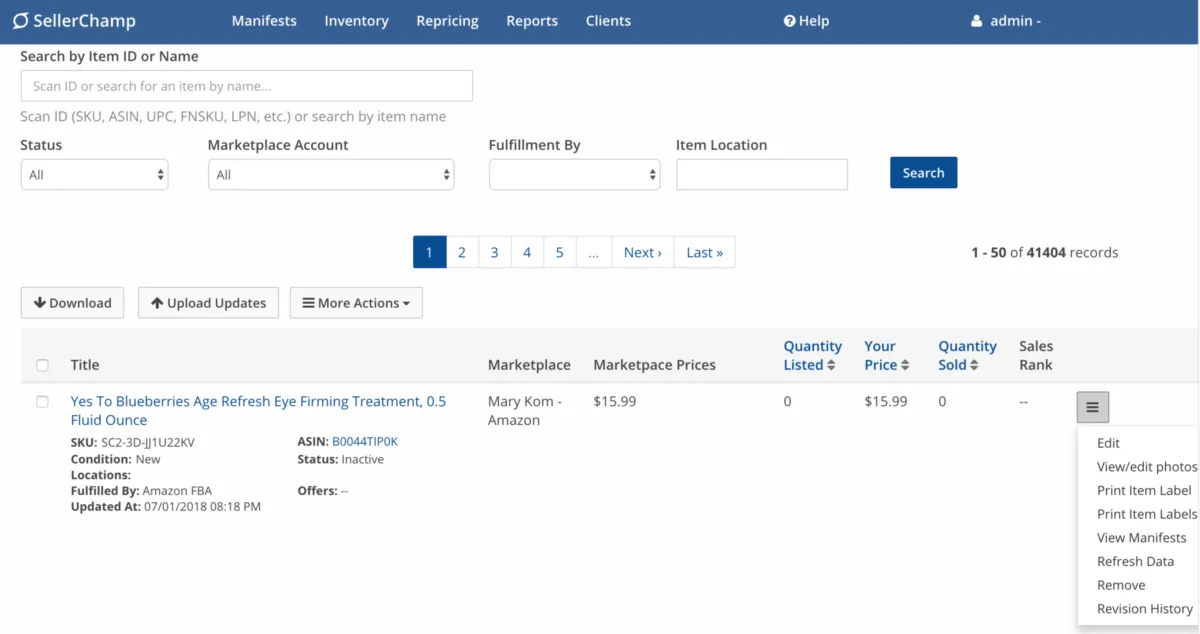Open the Inventory menu in navbar
The width and height of the screenshot is (1200, 634).
click(356, 21)
